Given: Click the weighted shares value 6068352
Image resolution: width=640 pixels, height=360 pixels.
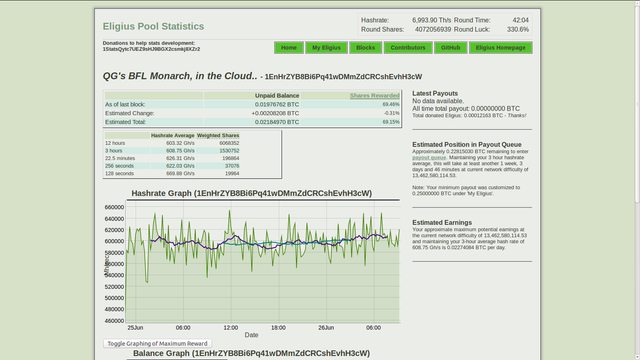Looking at the screenshot, I should 229,143.
